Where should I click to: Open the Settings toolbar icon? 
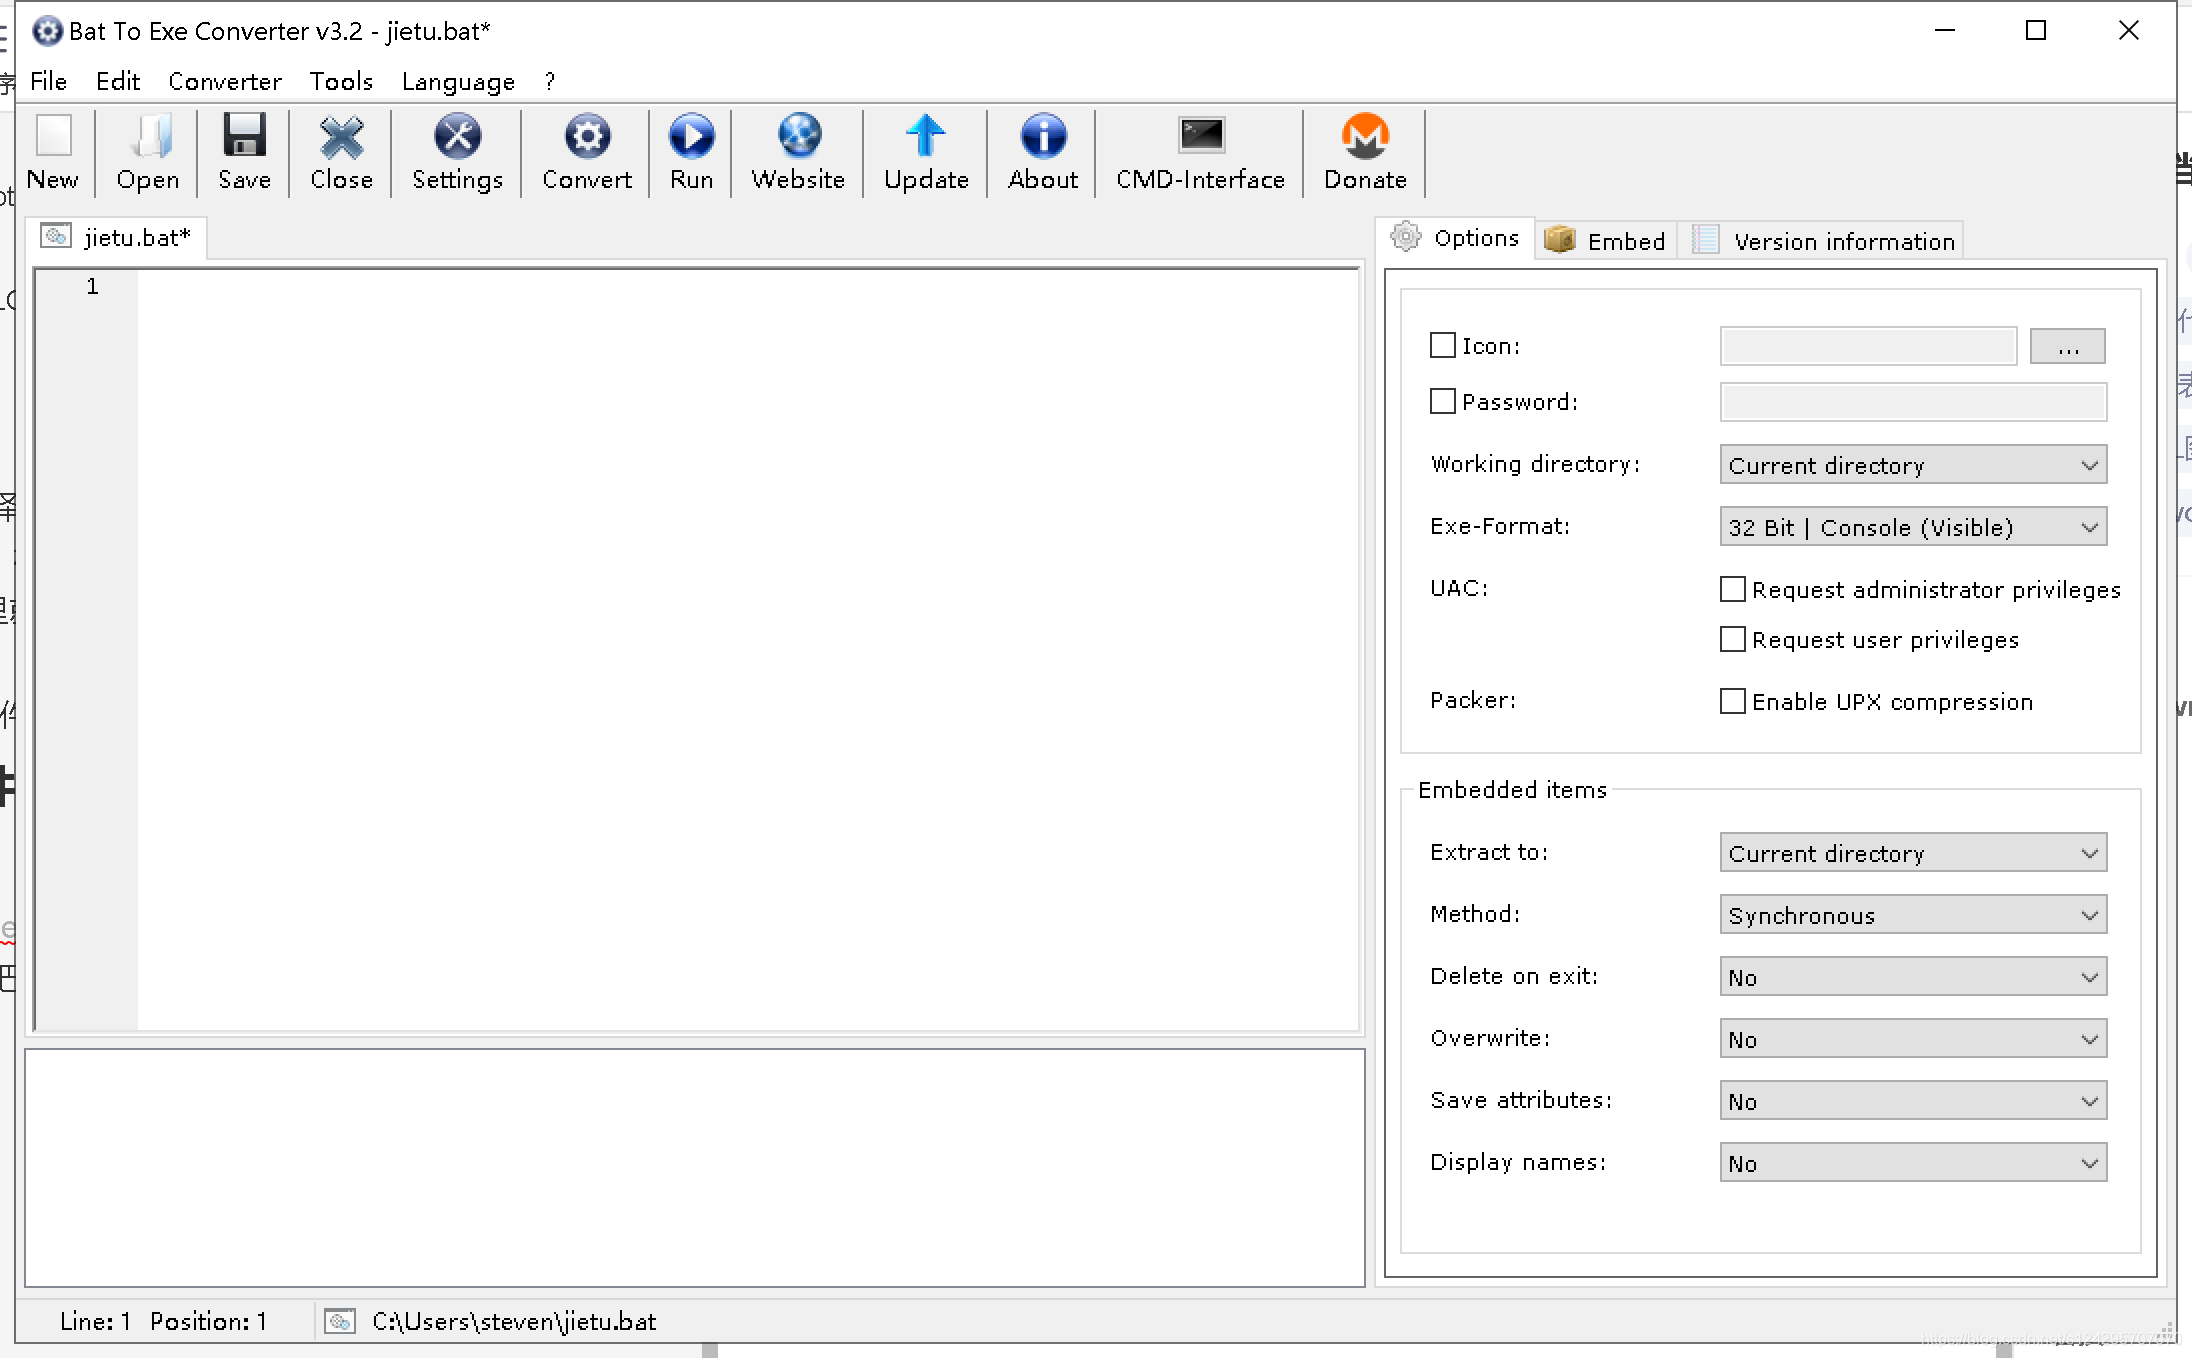point(457,152)
